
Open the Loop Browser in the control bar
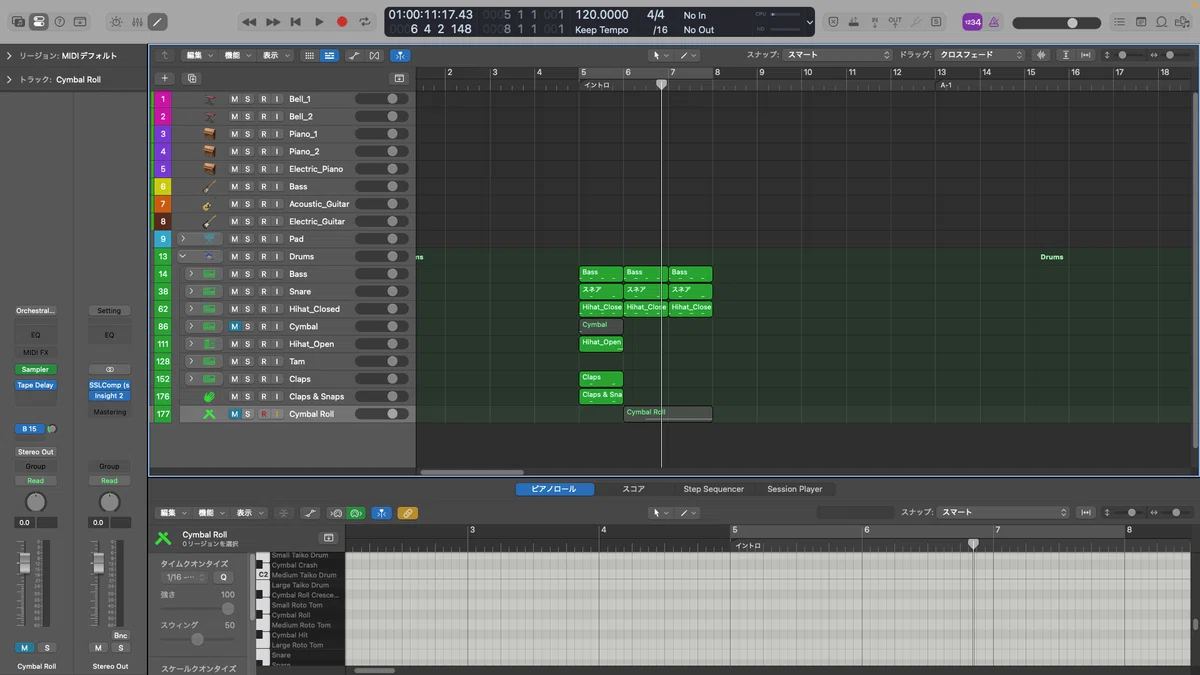(x=1162, y=21)
